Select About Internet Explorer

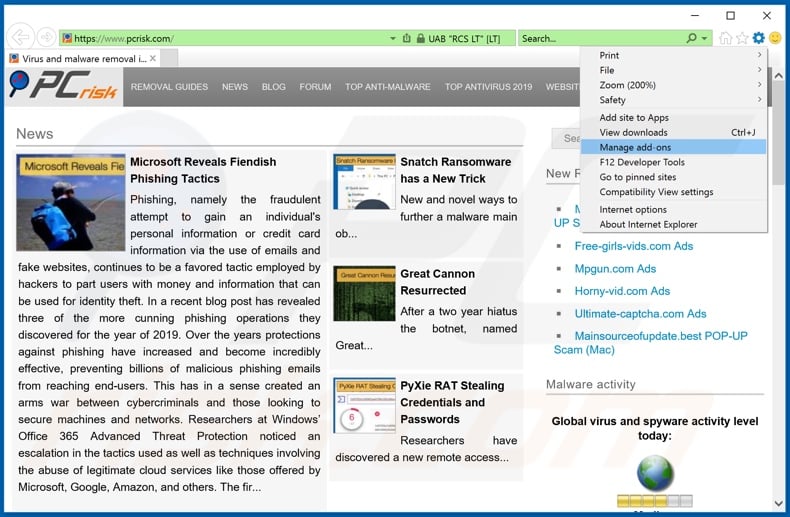click(674, 224)
